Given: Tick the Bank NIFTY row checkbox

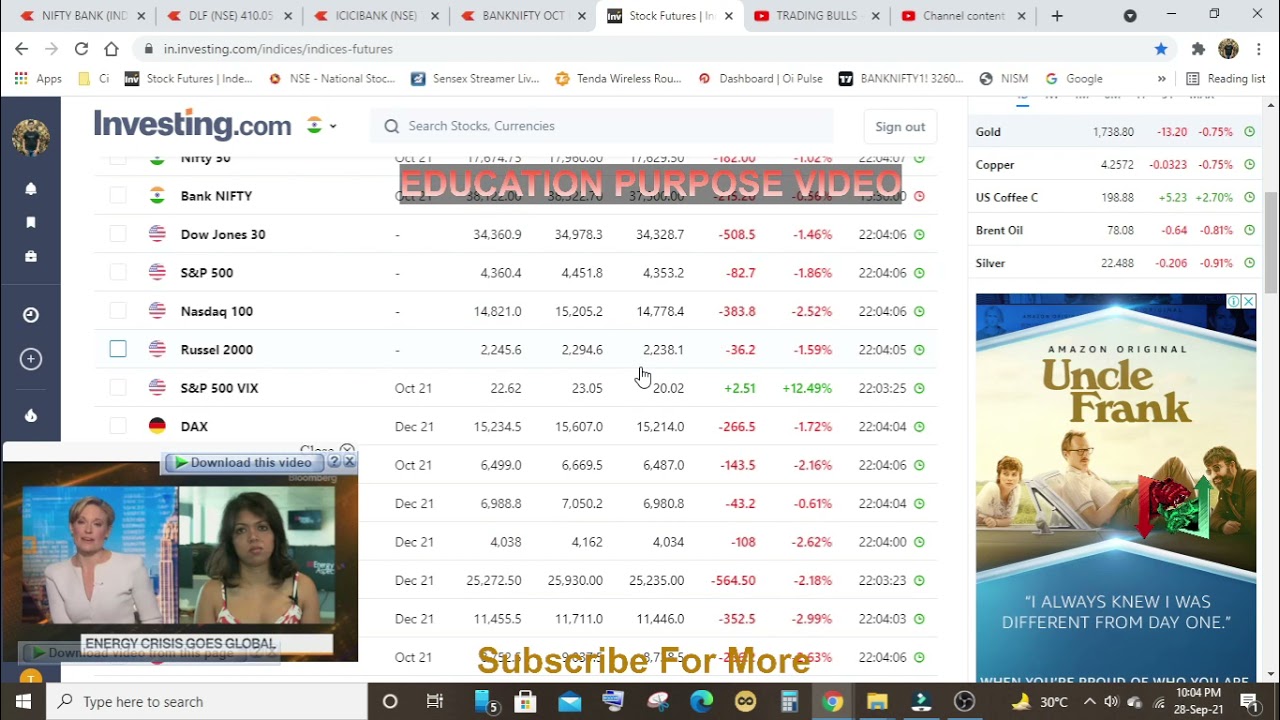Looking at the screenshot, I should (118, 196).
